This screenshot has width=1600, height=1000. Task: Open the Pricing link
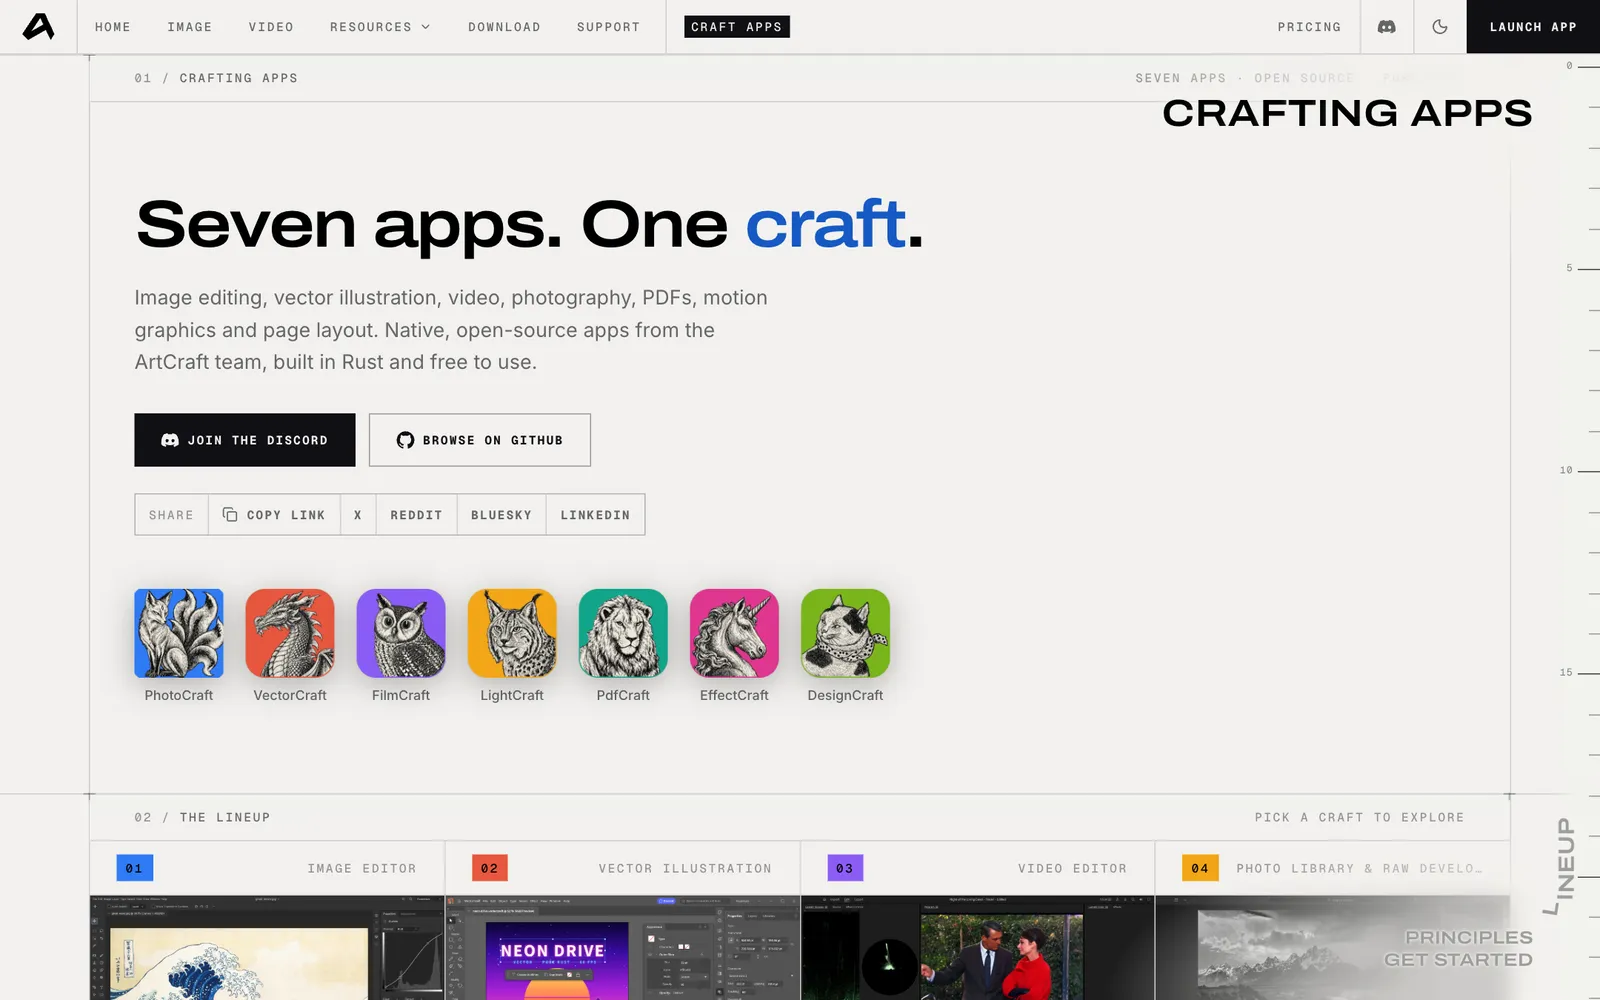coord(1309,27)
